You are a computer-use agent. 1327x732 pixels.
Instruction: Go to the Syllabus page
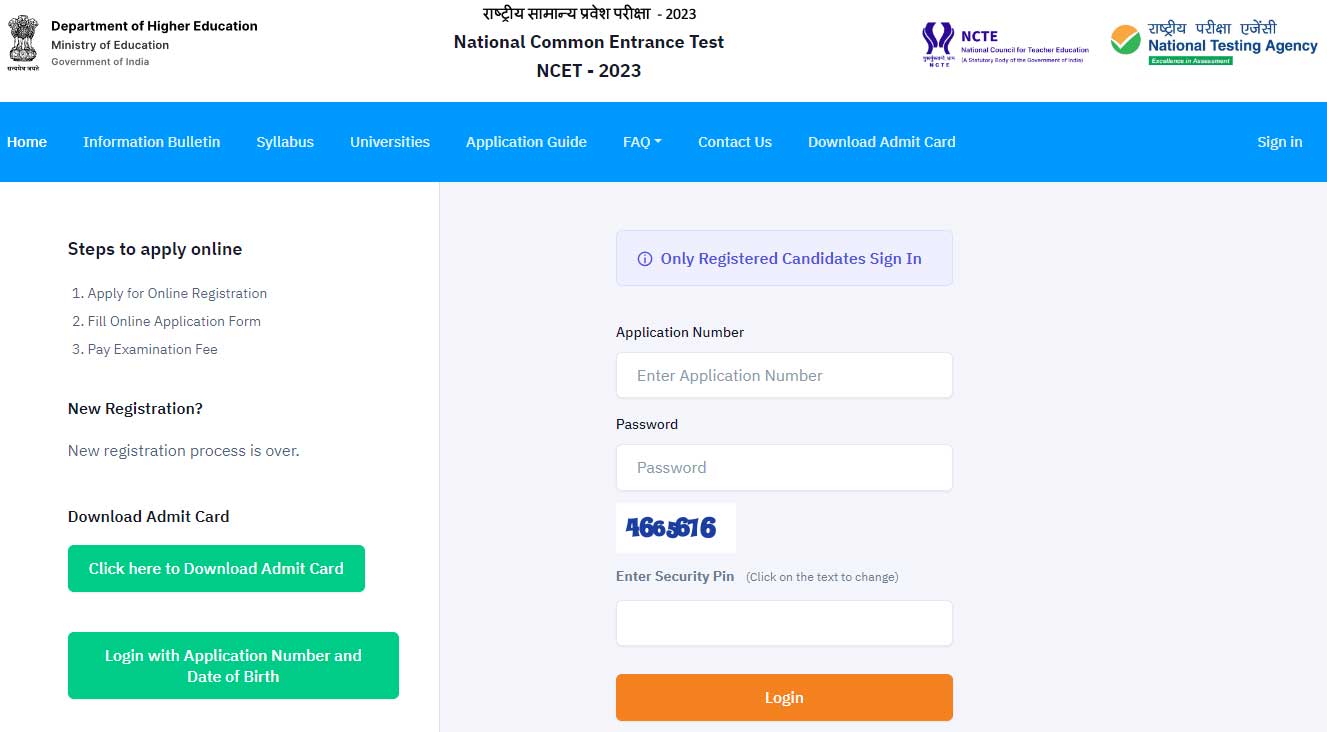pyautogui.click(x=285, y=142)
